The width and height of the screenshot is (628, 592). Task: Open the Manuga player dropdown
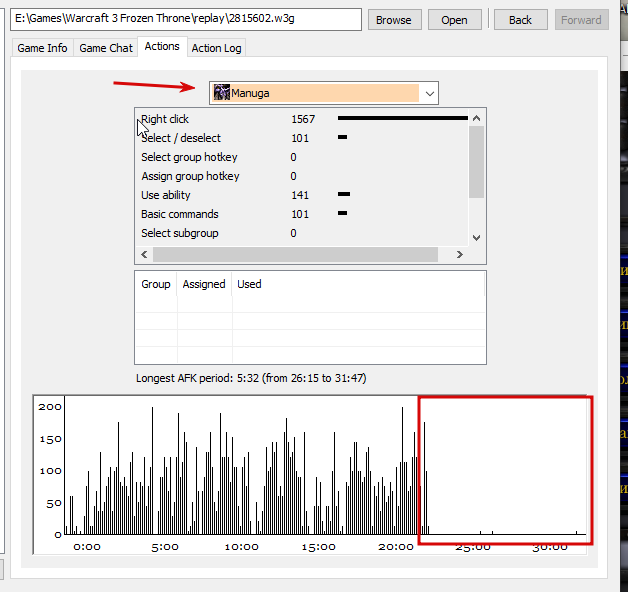tap(324, 93)
